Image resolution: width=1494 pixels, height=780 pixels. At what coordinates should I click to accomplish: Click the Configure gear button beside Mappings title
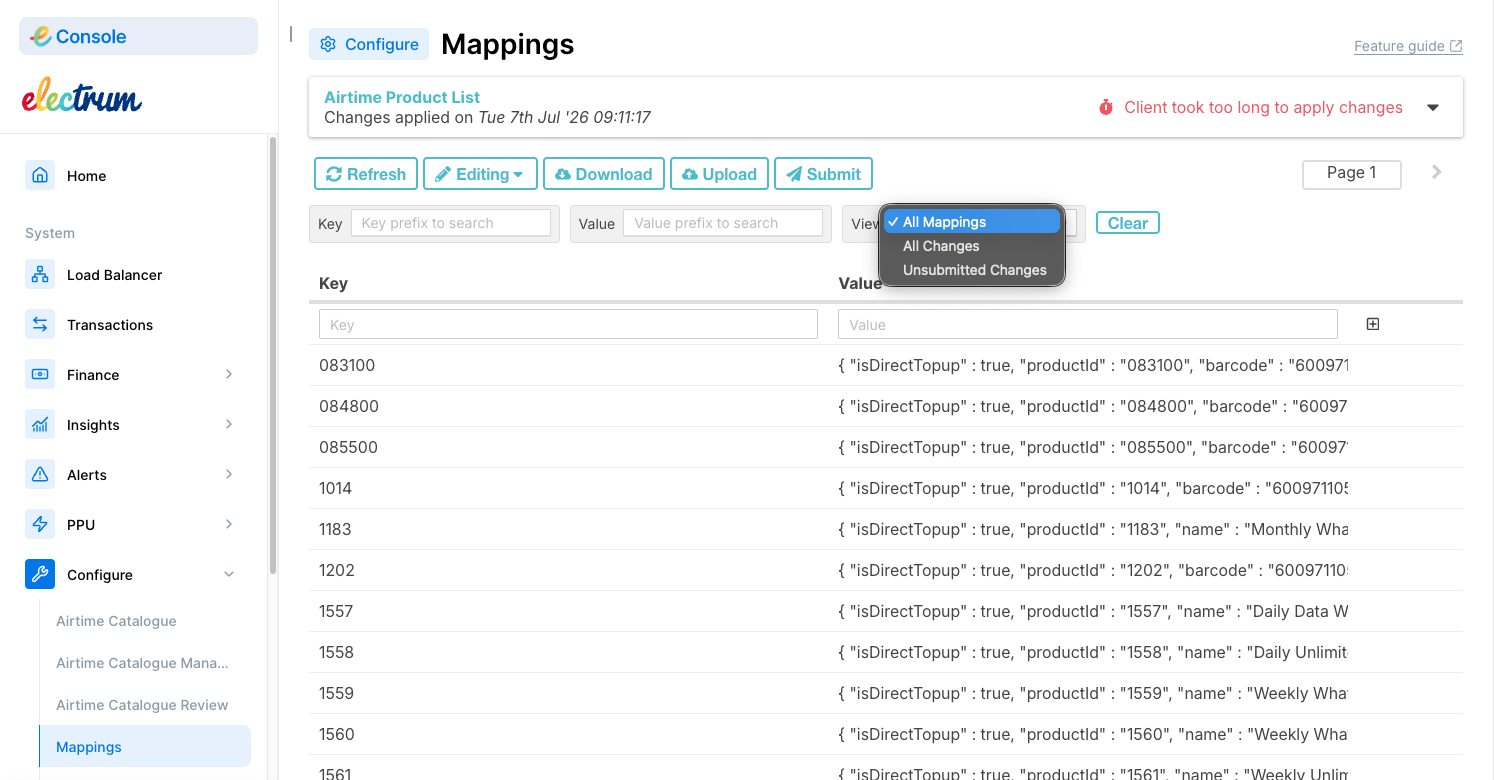[x=369, y=44]
